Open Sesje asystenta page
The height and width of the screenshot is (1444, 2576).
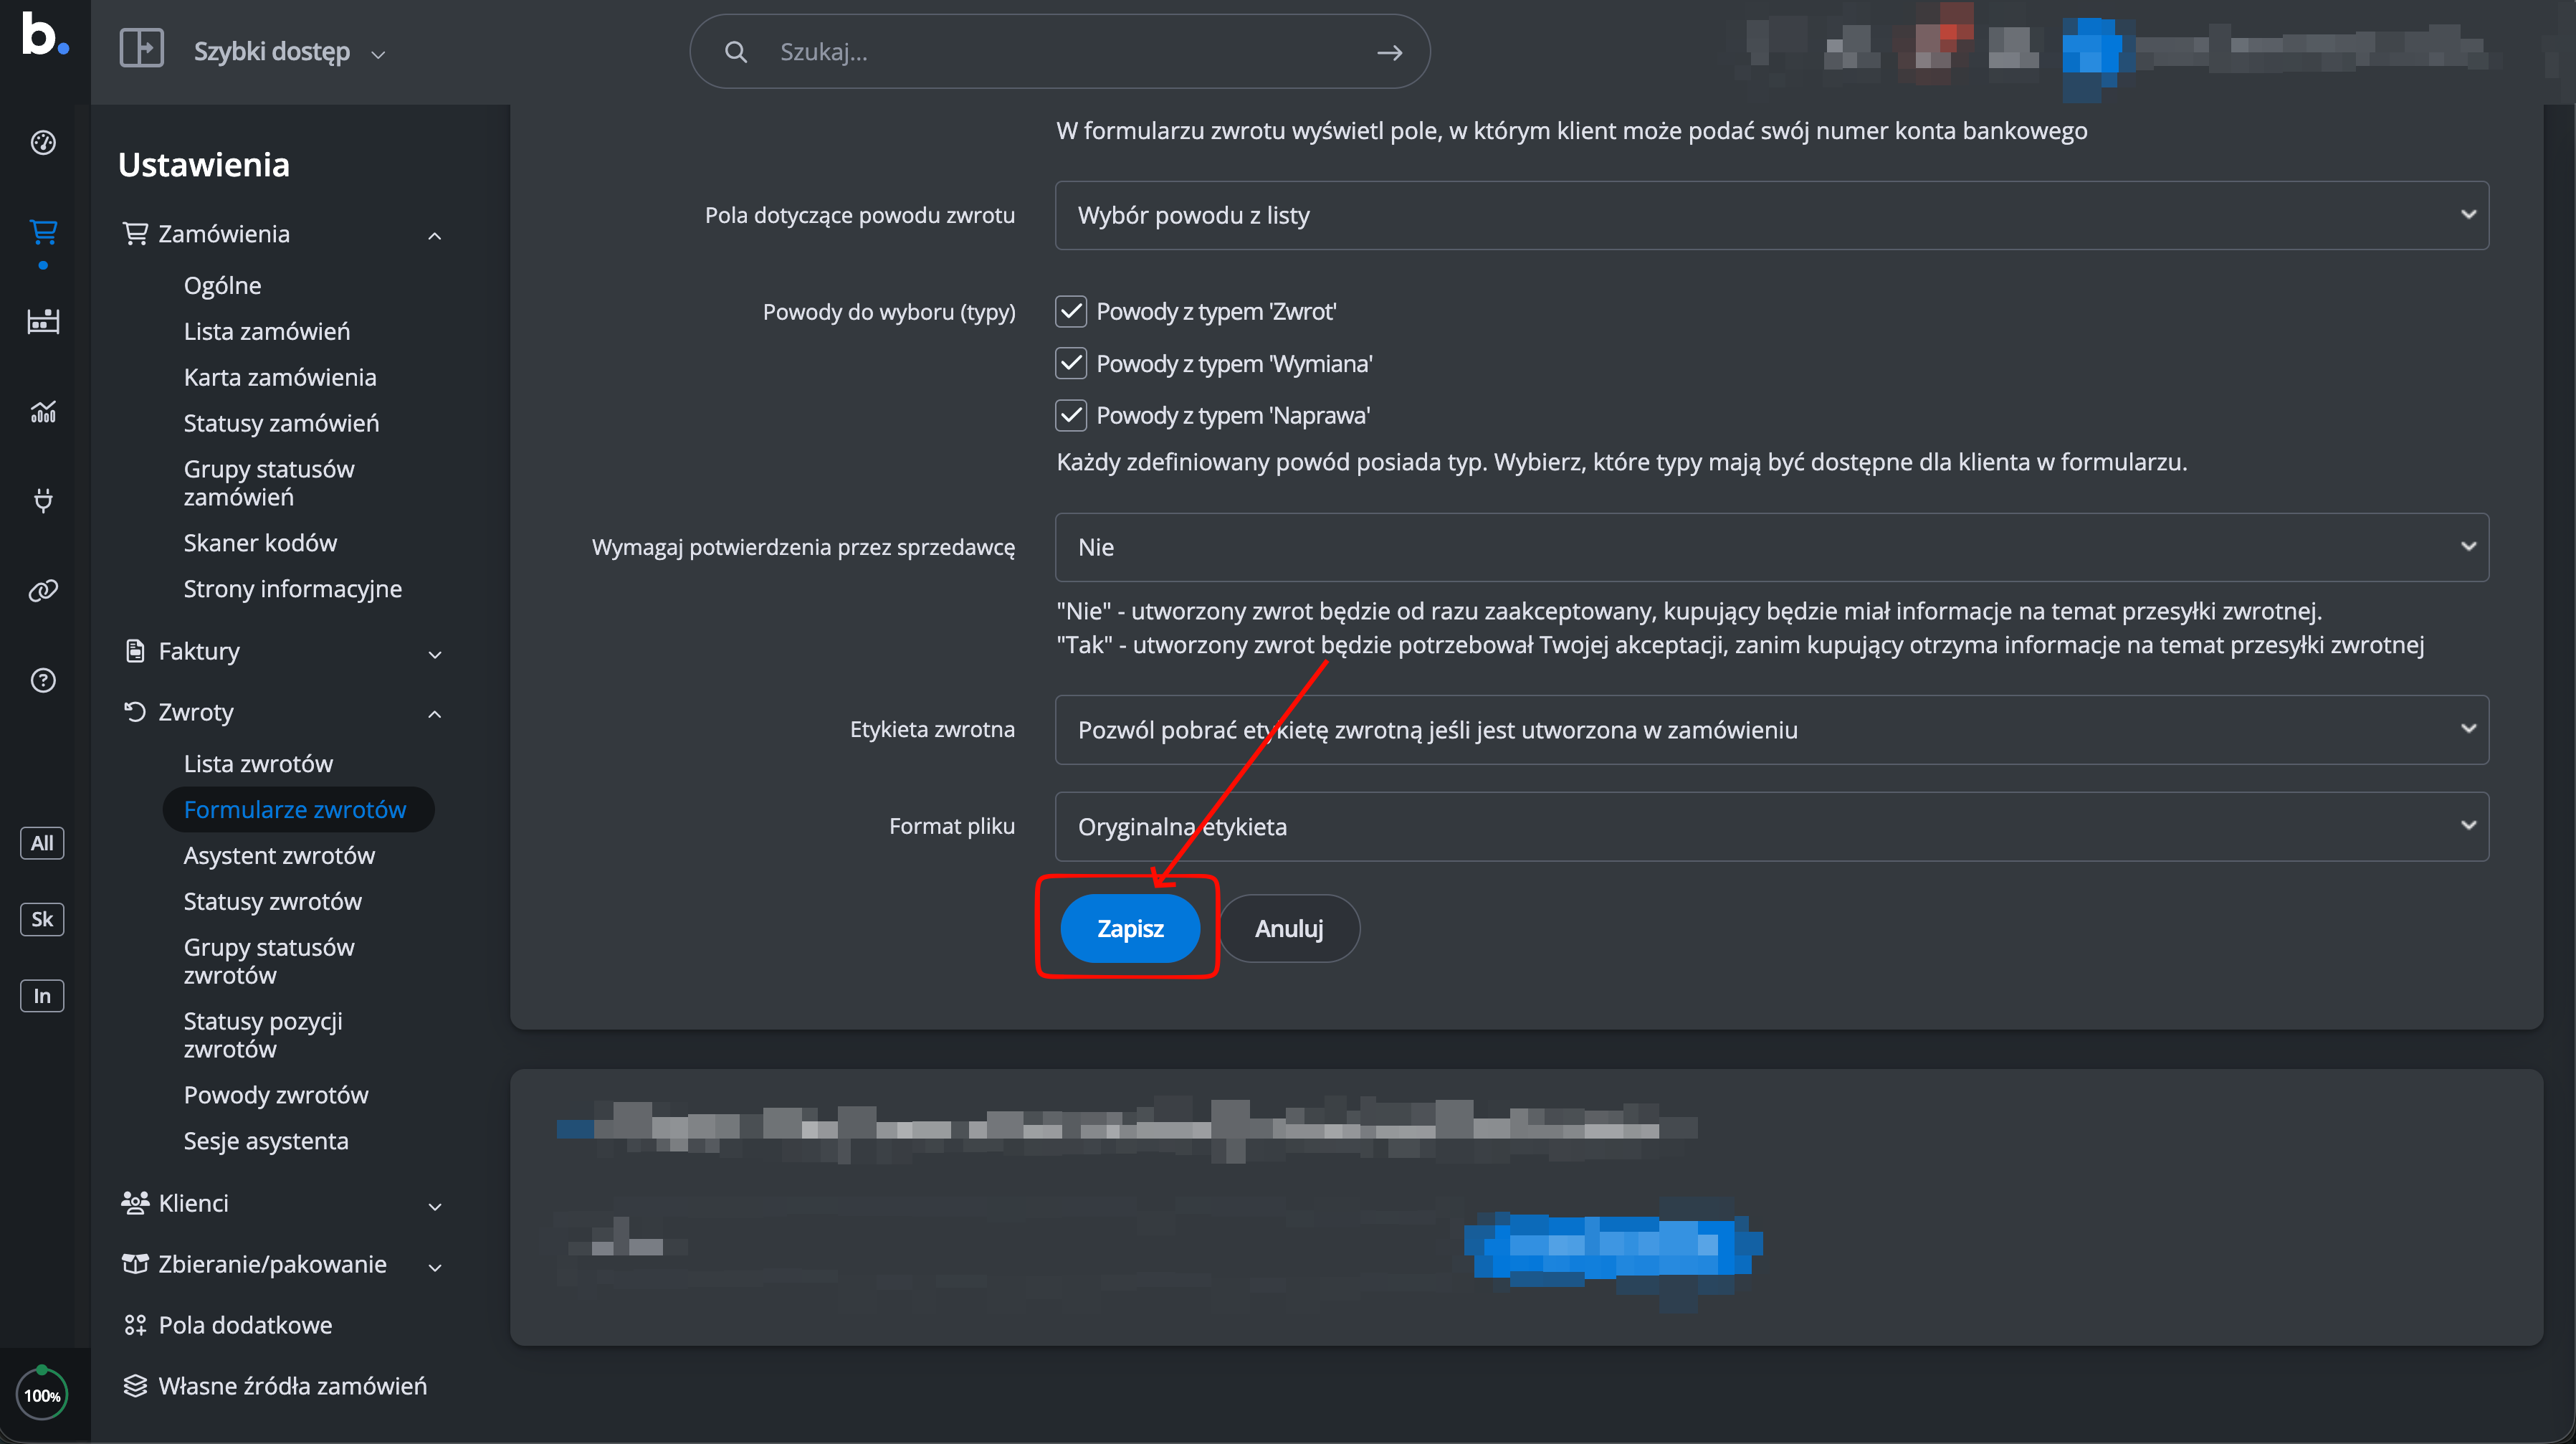click(266, 1141)
